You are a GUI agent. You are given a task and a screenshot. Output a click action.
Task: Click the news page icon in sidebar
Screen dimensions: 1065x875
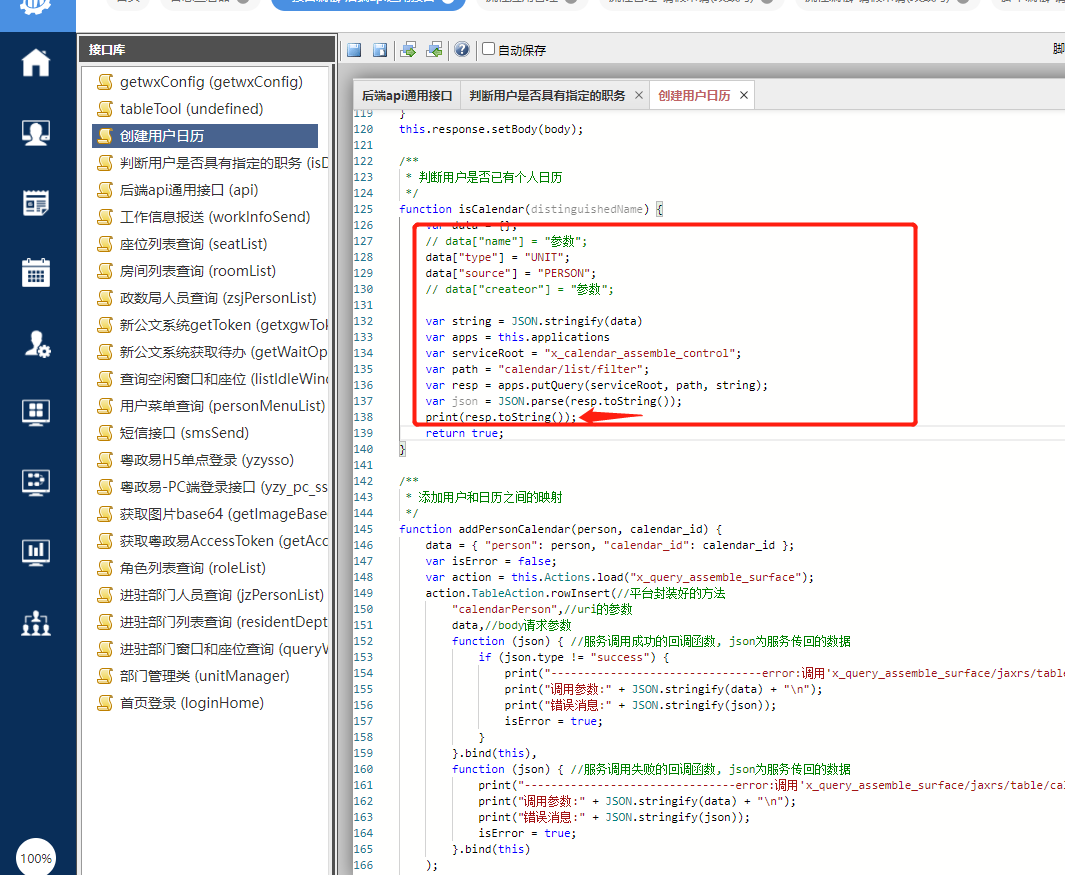pos(36,203)
